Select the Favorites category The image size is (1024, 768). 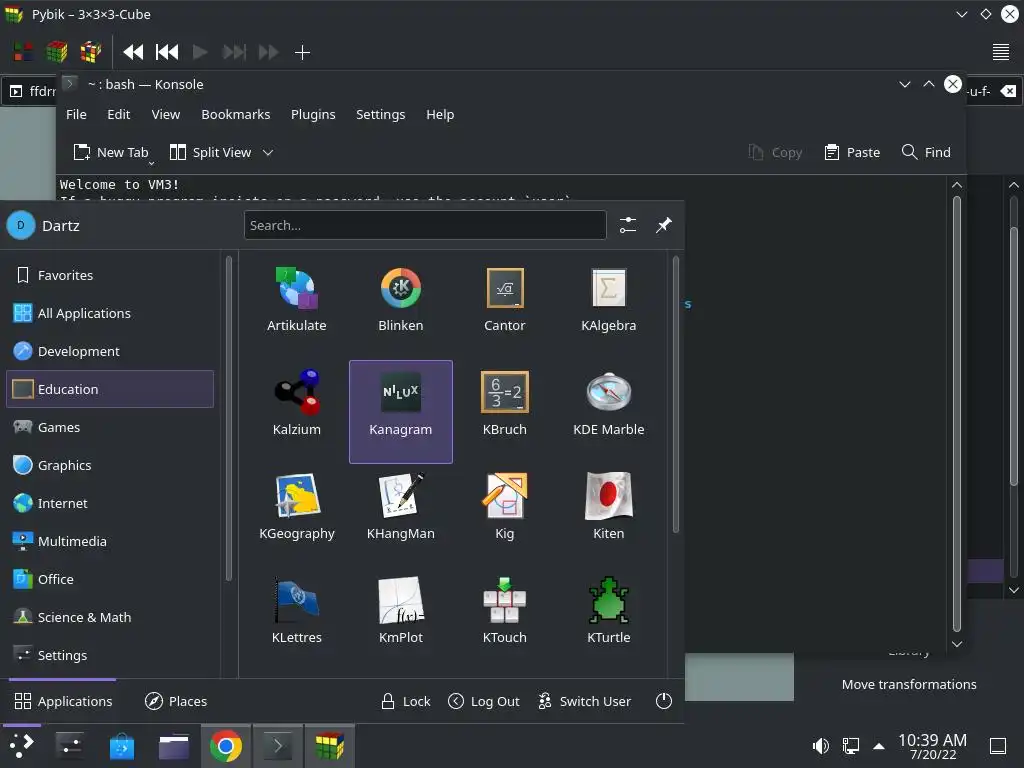[110, 276]
